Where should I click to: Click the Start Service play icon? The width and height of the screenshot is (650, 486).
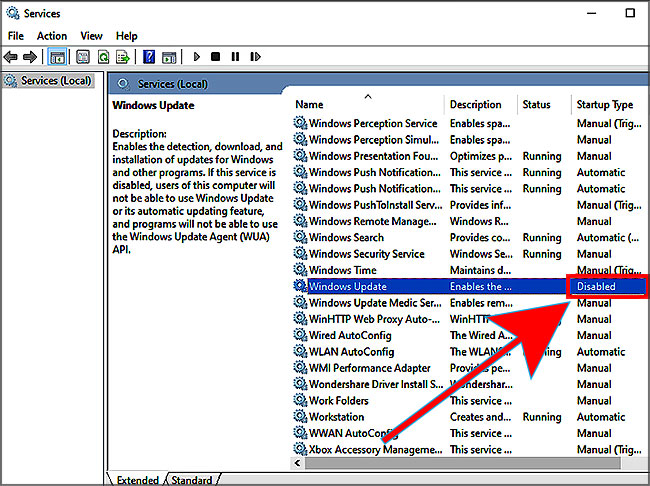(x=196, y=56)
